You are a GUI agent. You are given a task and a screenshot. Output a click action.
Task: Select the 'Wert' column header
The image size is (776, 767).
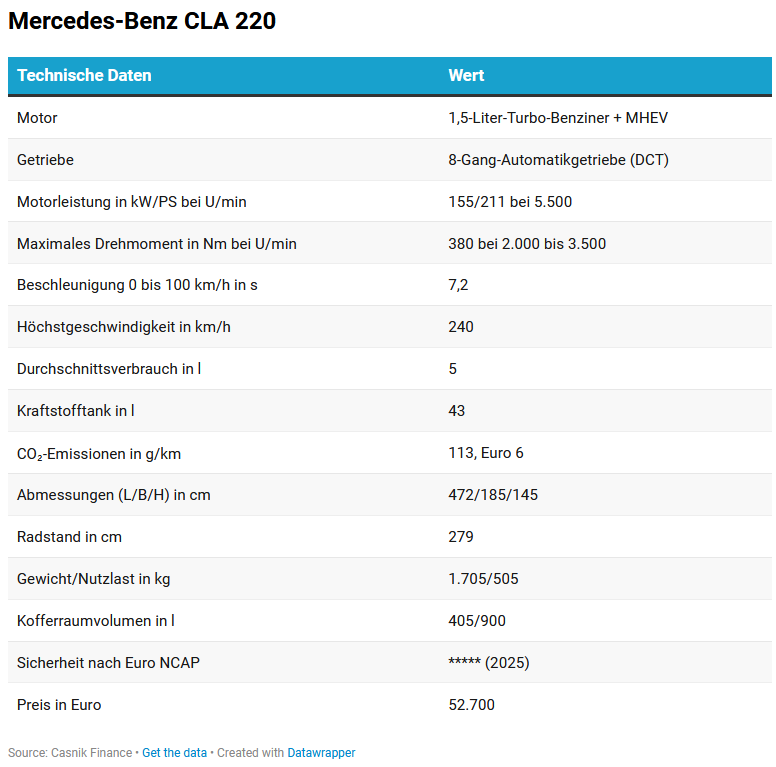click(466, 75)
